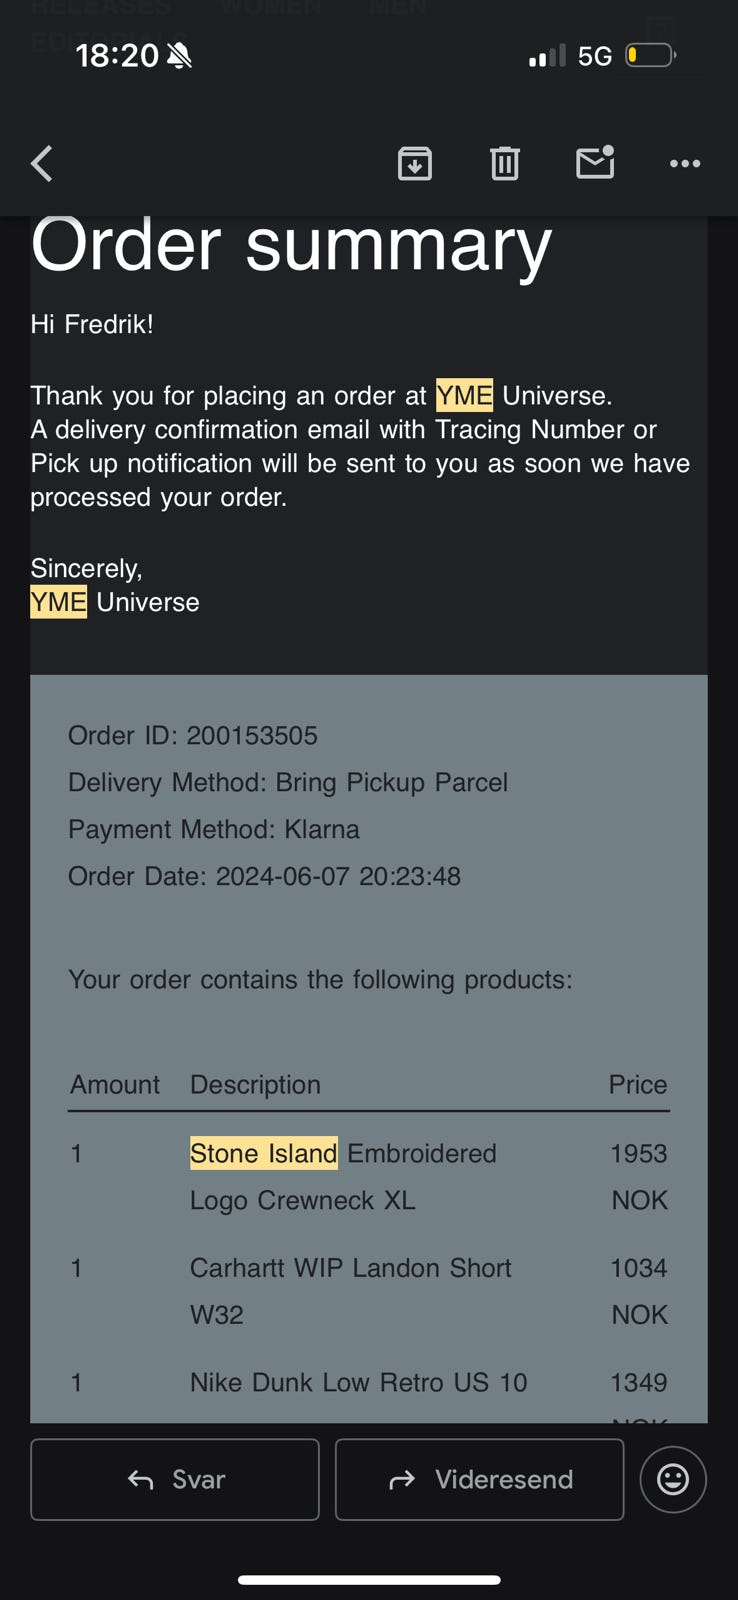Tap highlighted YME in the thank-you sentence
Image resolution: width=738 pixels, height=1600 pixels.
(x=464, y=396)
